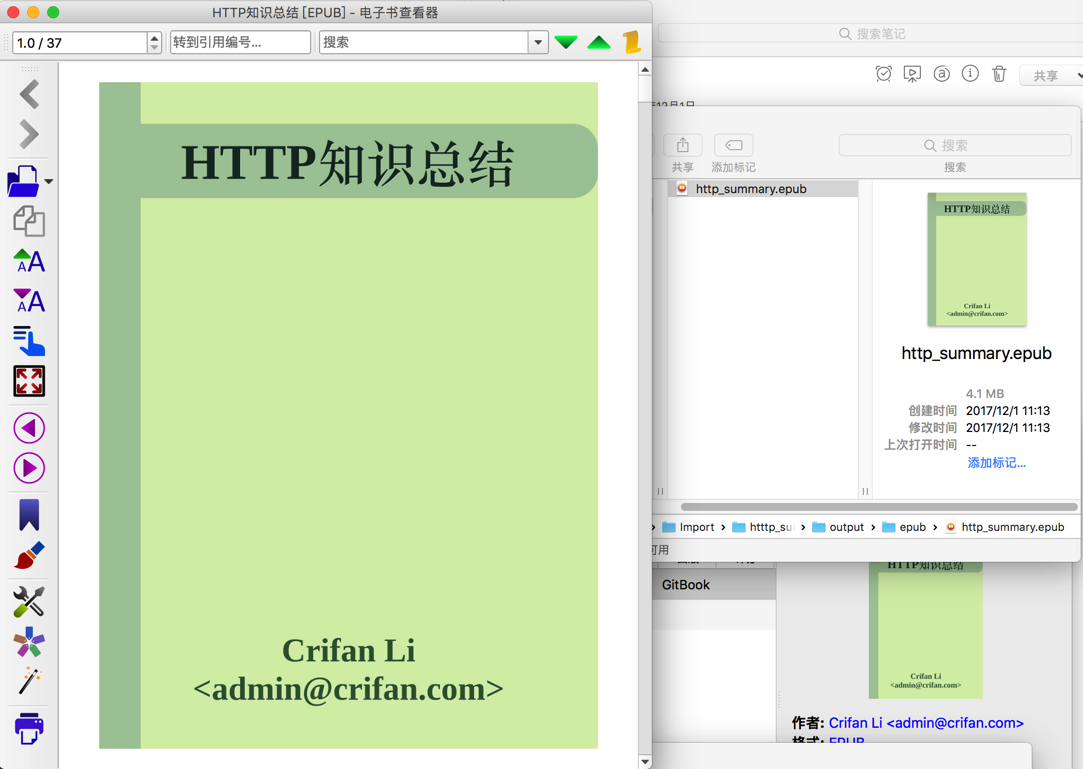Click the add tags button in Finder
The image size is (1083, 769).
[x=734, y=145]
